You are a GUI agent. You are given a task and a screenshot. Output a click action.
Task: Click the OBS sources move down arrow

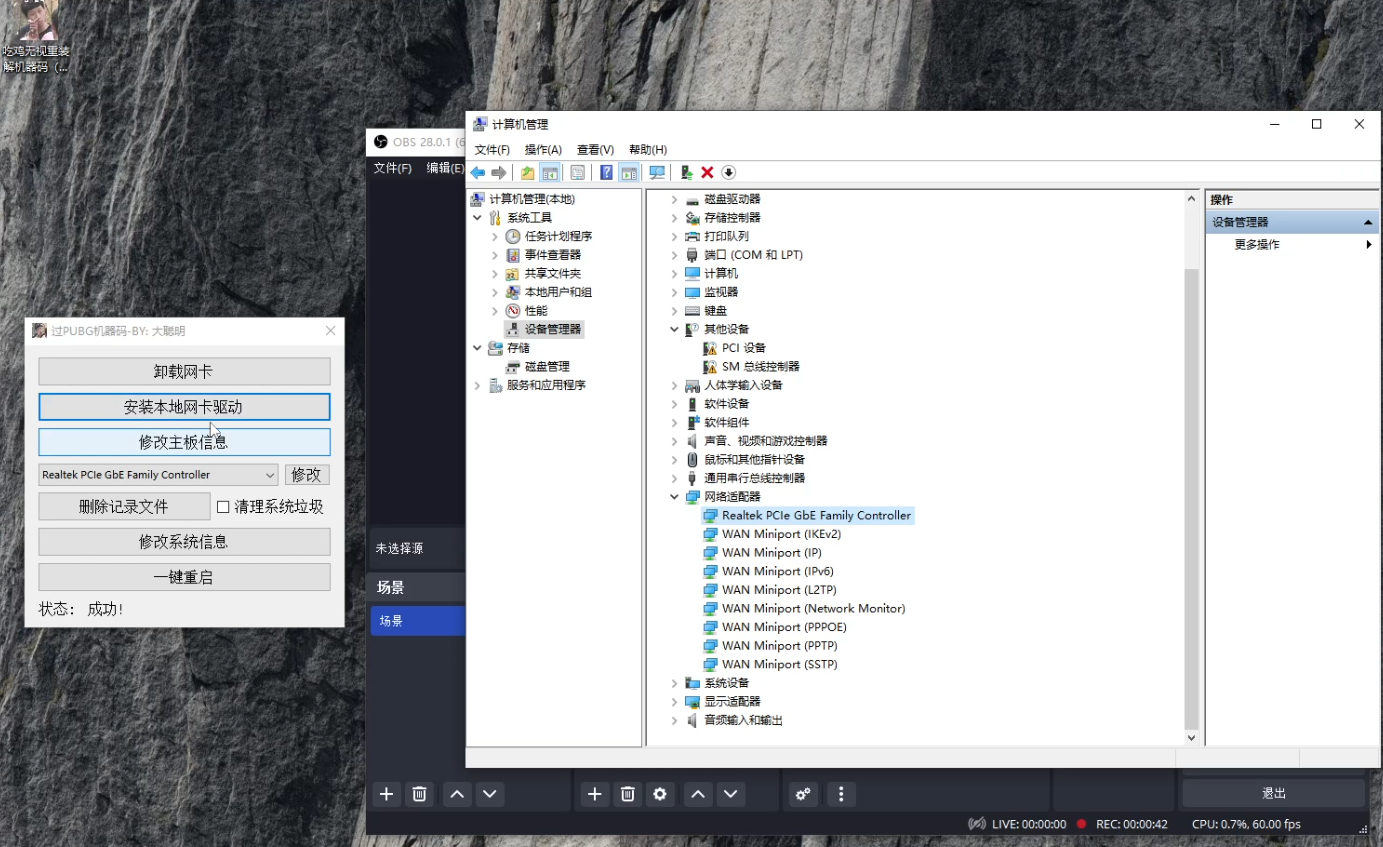coord(731,794)
